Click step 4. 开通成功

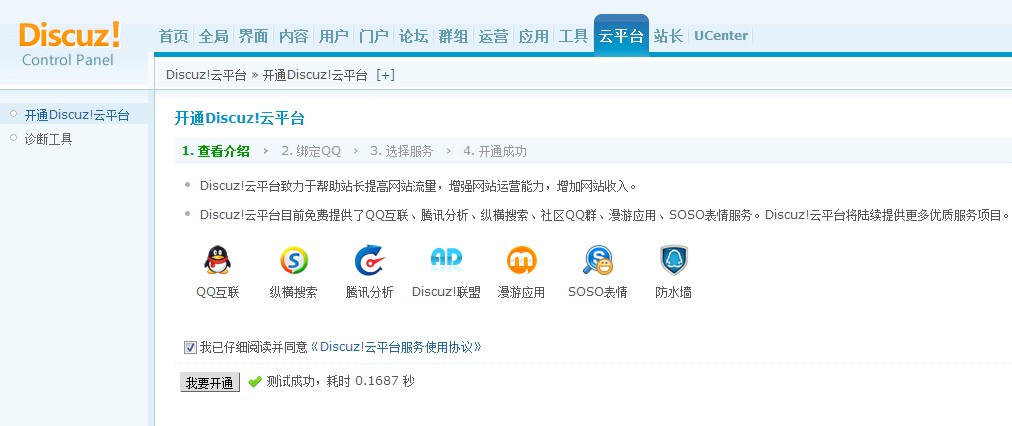pos(495,151)
